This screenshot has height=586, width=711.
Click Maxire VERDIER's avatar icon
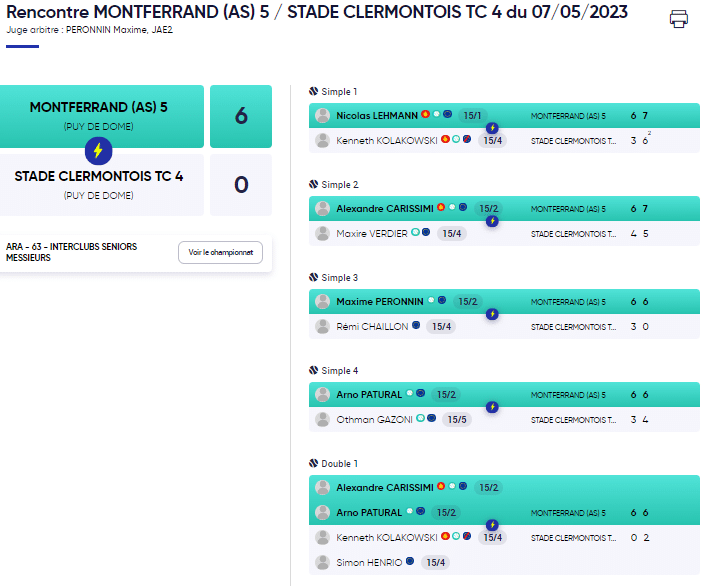pos(322,234)
